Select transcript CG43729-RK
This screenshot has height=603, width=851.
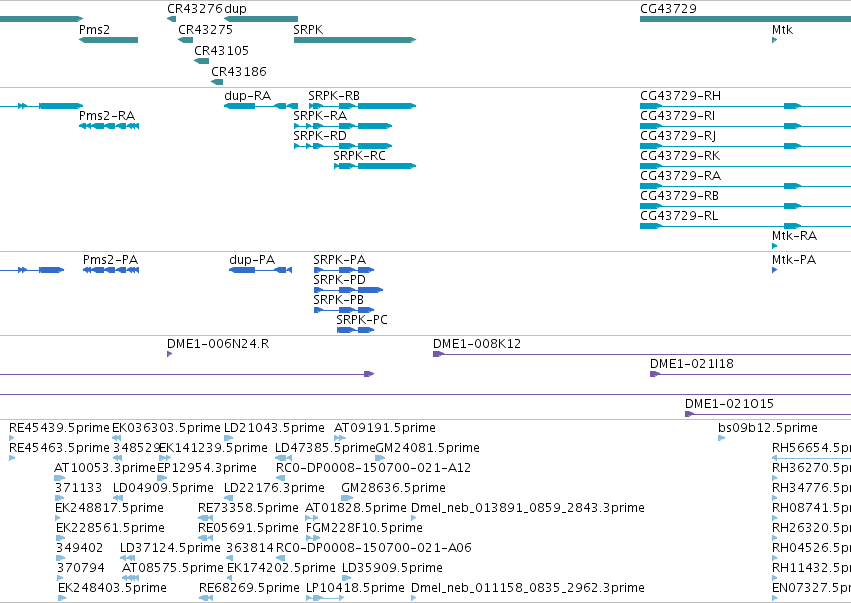pos(745,166)
